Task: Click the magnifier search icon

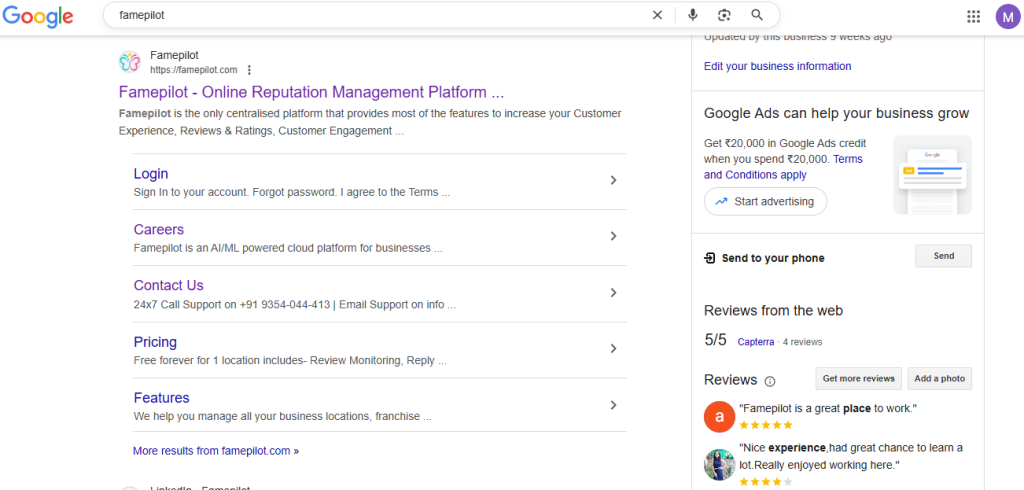Action: point(757,15)
